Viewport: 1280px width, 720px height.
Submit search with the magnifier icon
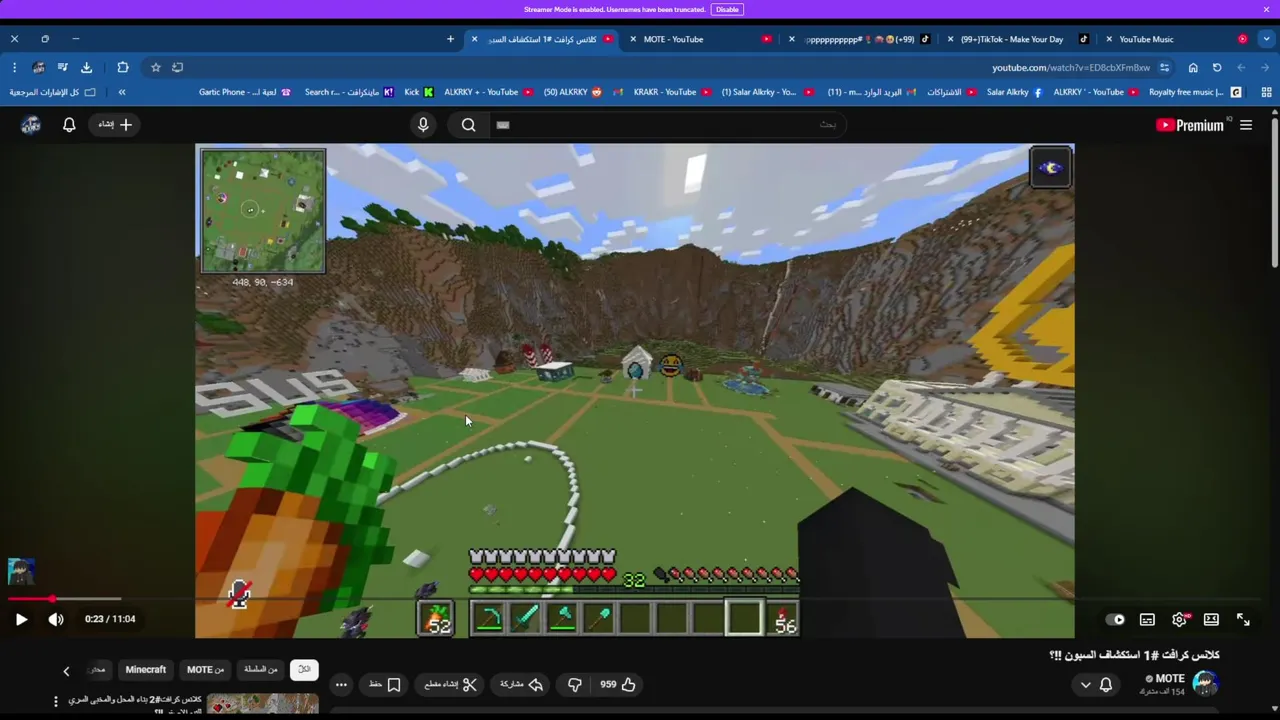click(469, 125)
